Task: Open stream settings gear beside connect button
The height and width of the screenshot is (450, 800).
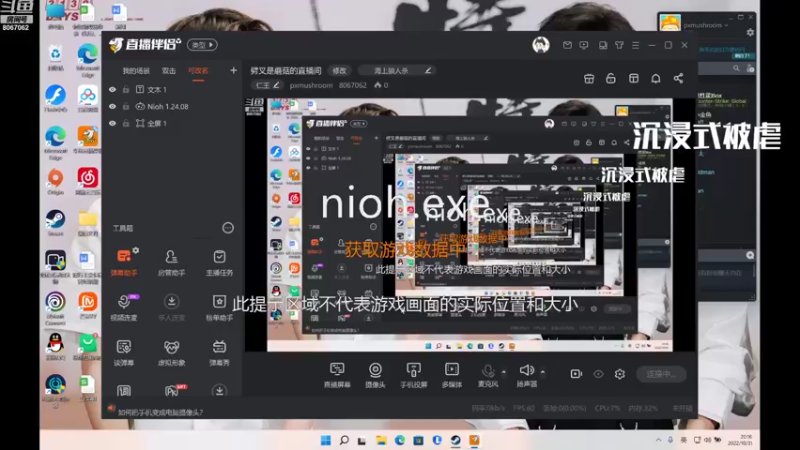Action: (619, 374)
